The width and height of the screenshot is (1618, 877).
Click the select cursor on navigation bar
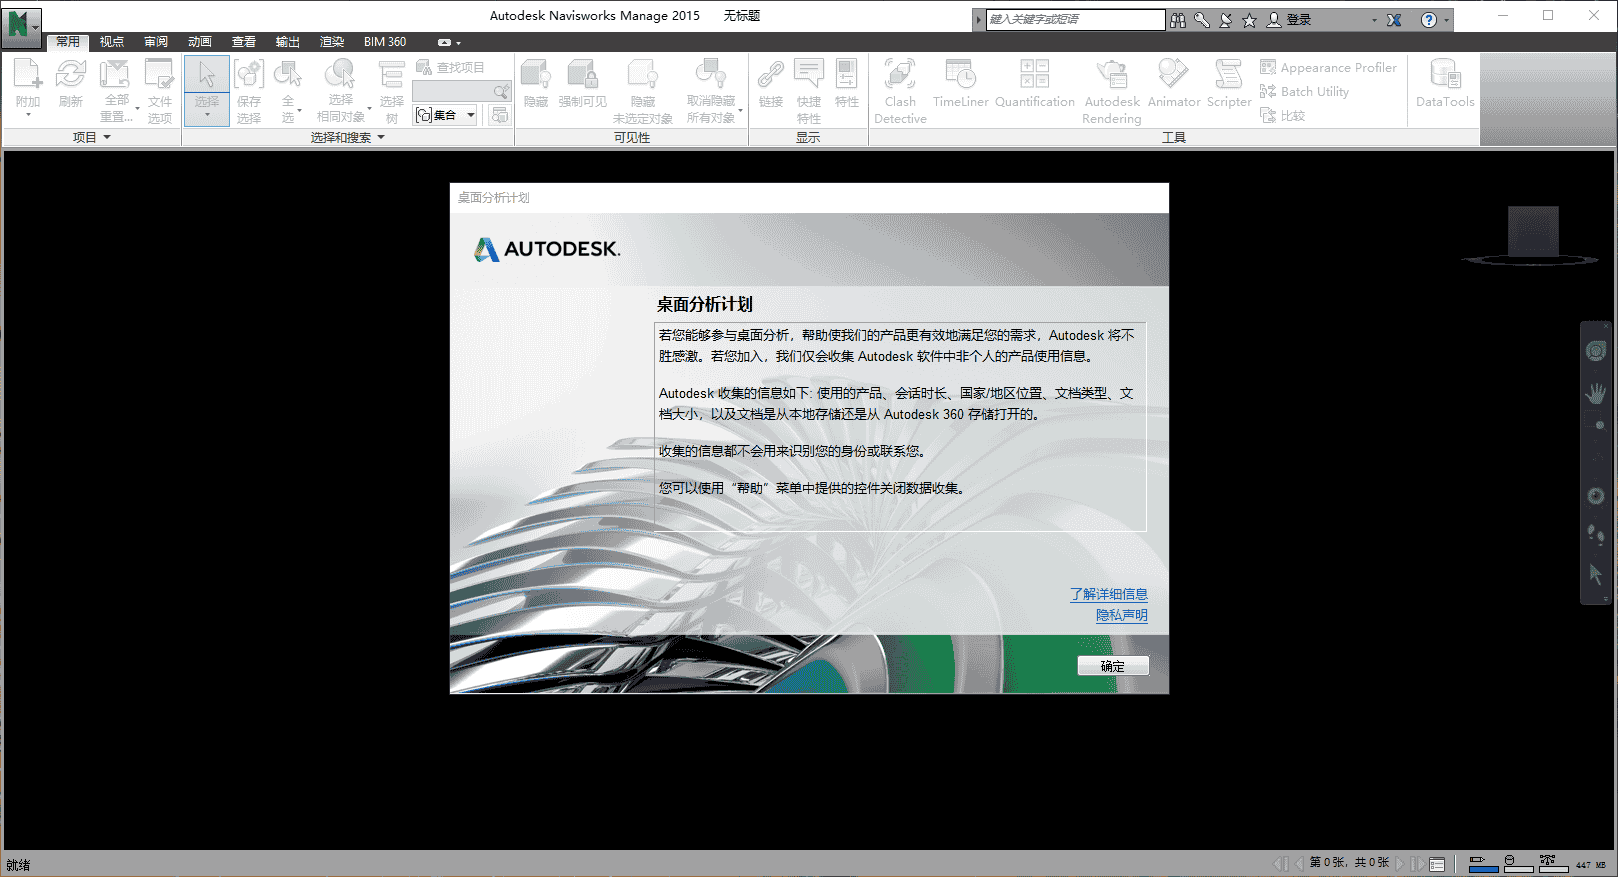tap(1595, 574)
